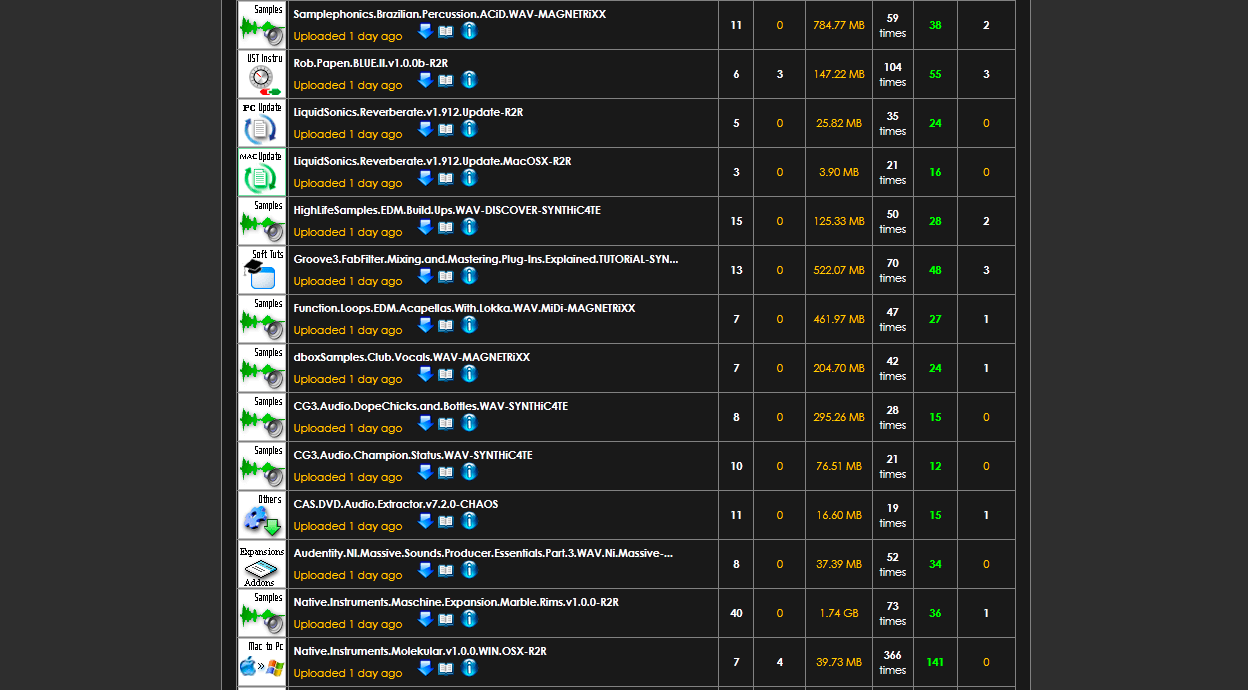Open Native.Instruments.Molekular.v1.0.0.WIN.OSX-R2R link
1248x690 pixels.
point(420,651)
